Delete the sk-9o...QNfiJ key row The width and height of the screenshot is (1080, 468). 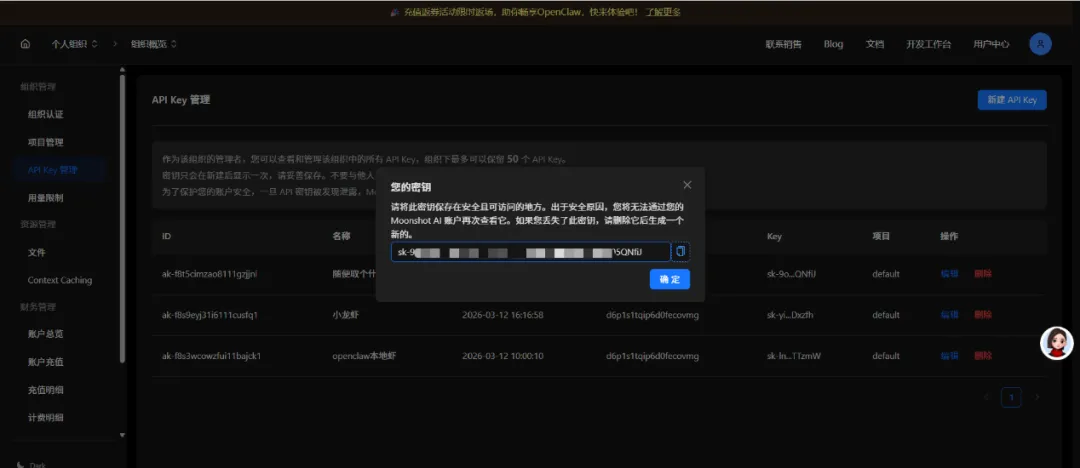coord(983,274)
